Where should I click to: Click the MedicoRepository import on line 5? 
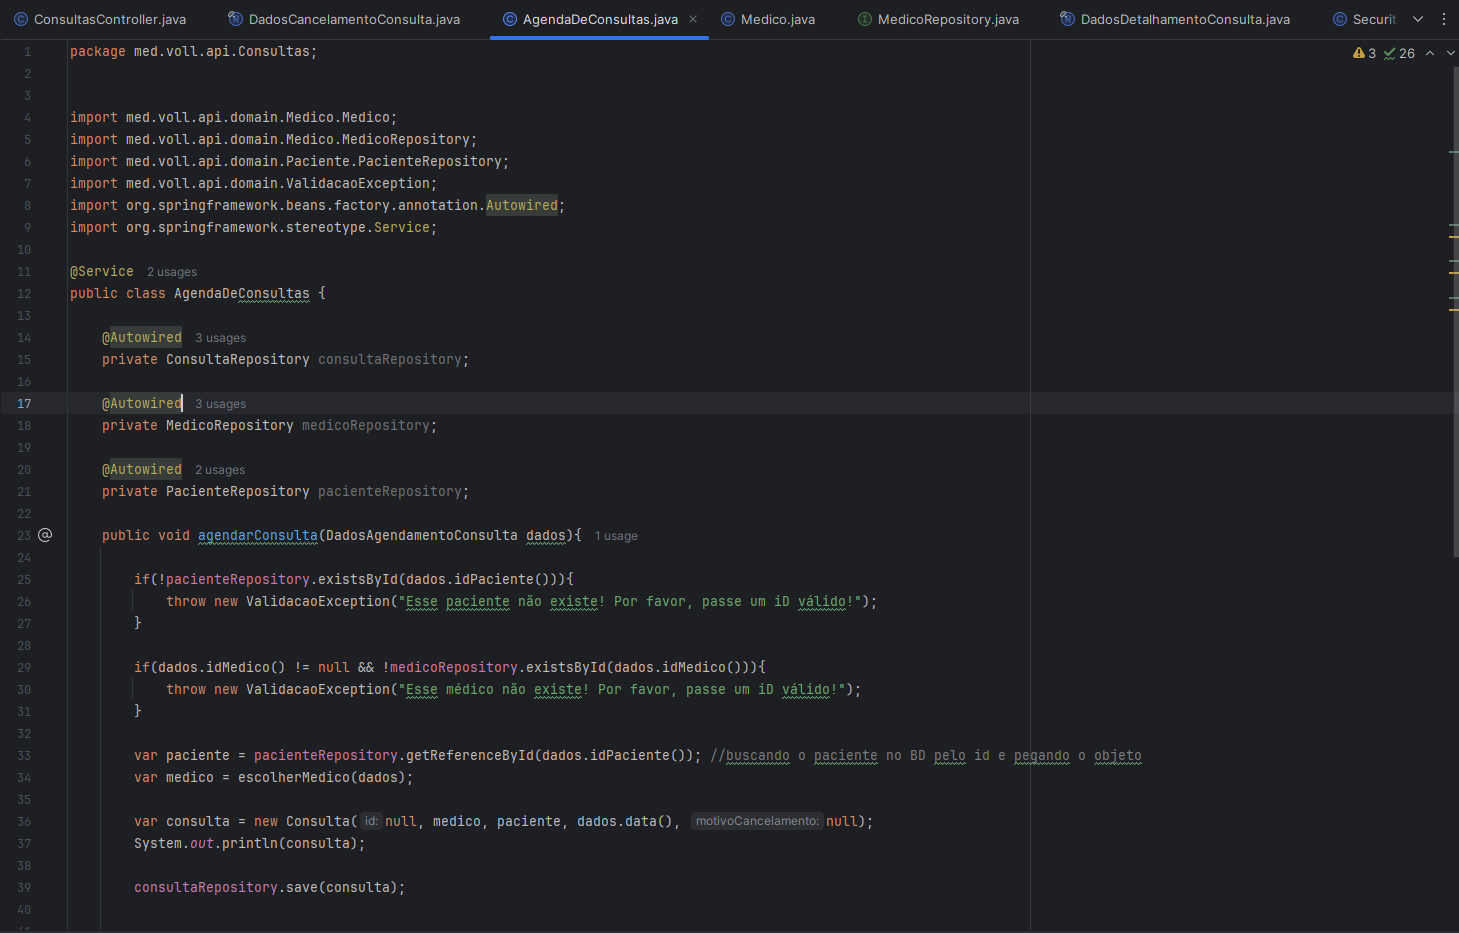(x=274, y=139)
